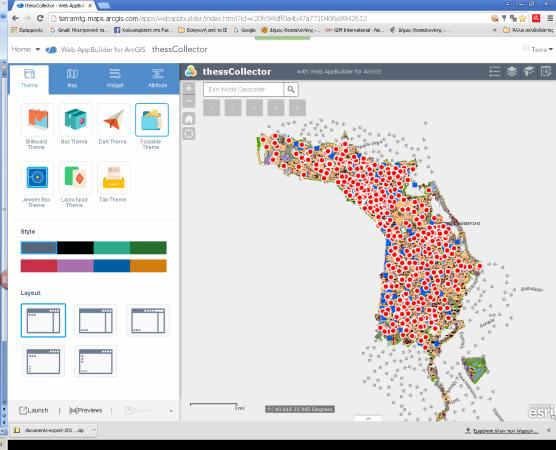Viewport: 556px width, 450px height.
Task: Open the user account dropdown
Action: [x=542, y=50]
